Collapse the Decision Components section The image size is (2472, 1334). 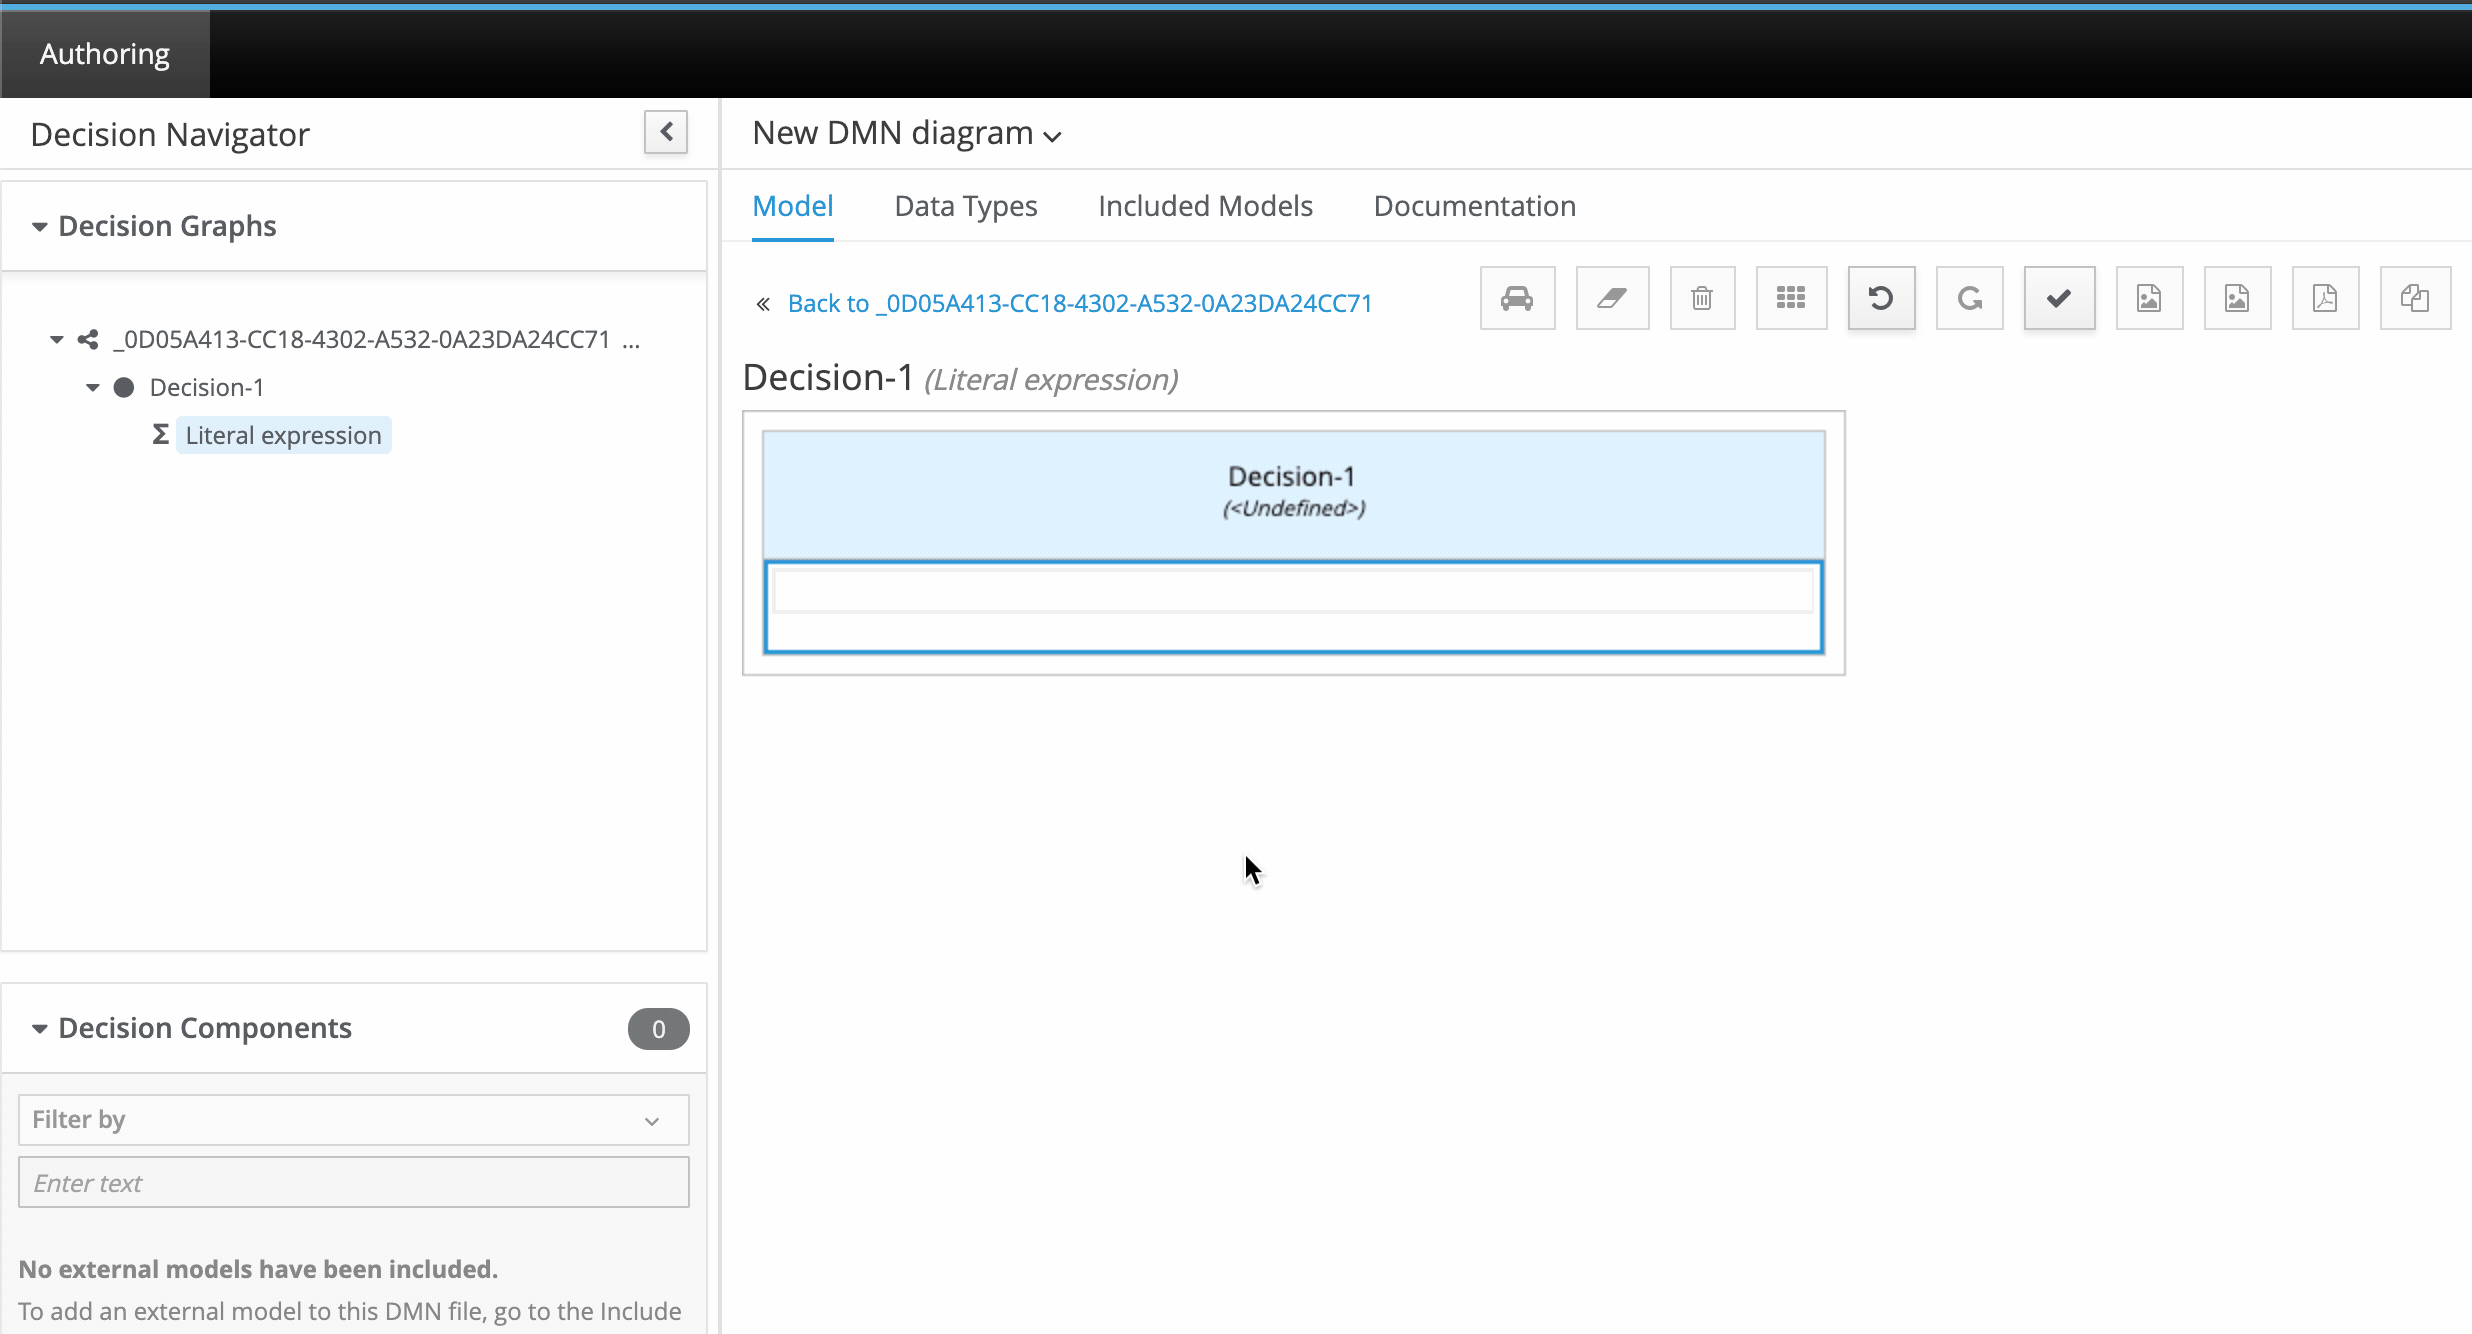40,1029
